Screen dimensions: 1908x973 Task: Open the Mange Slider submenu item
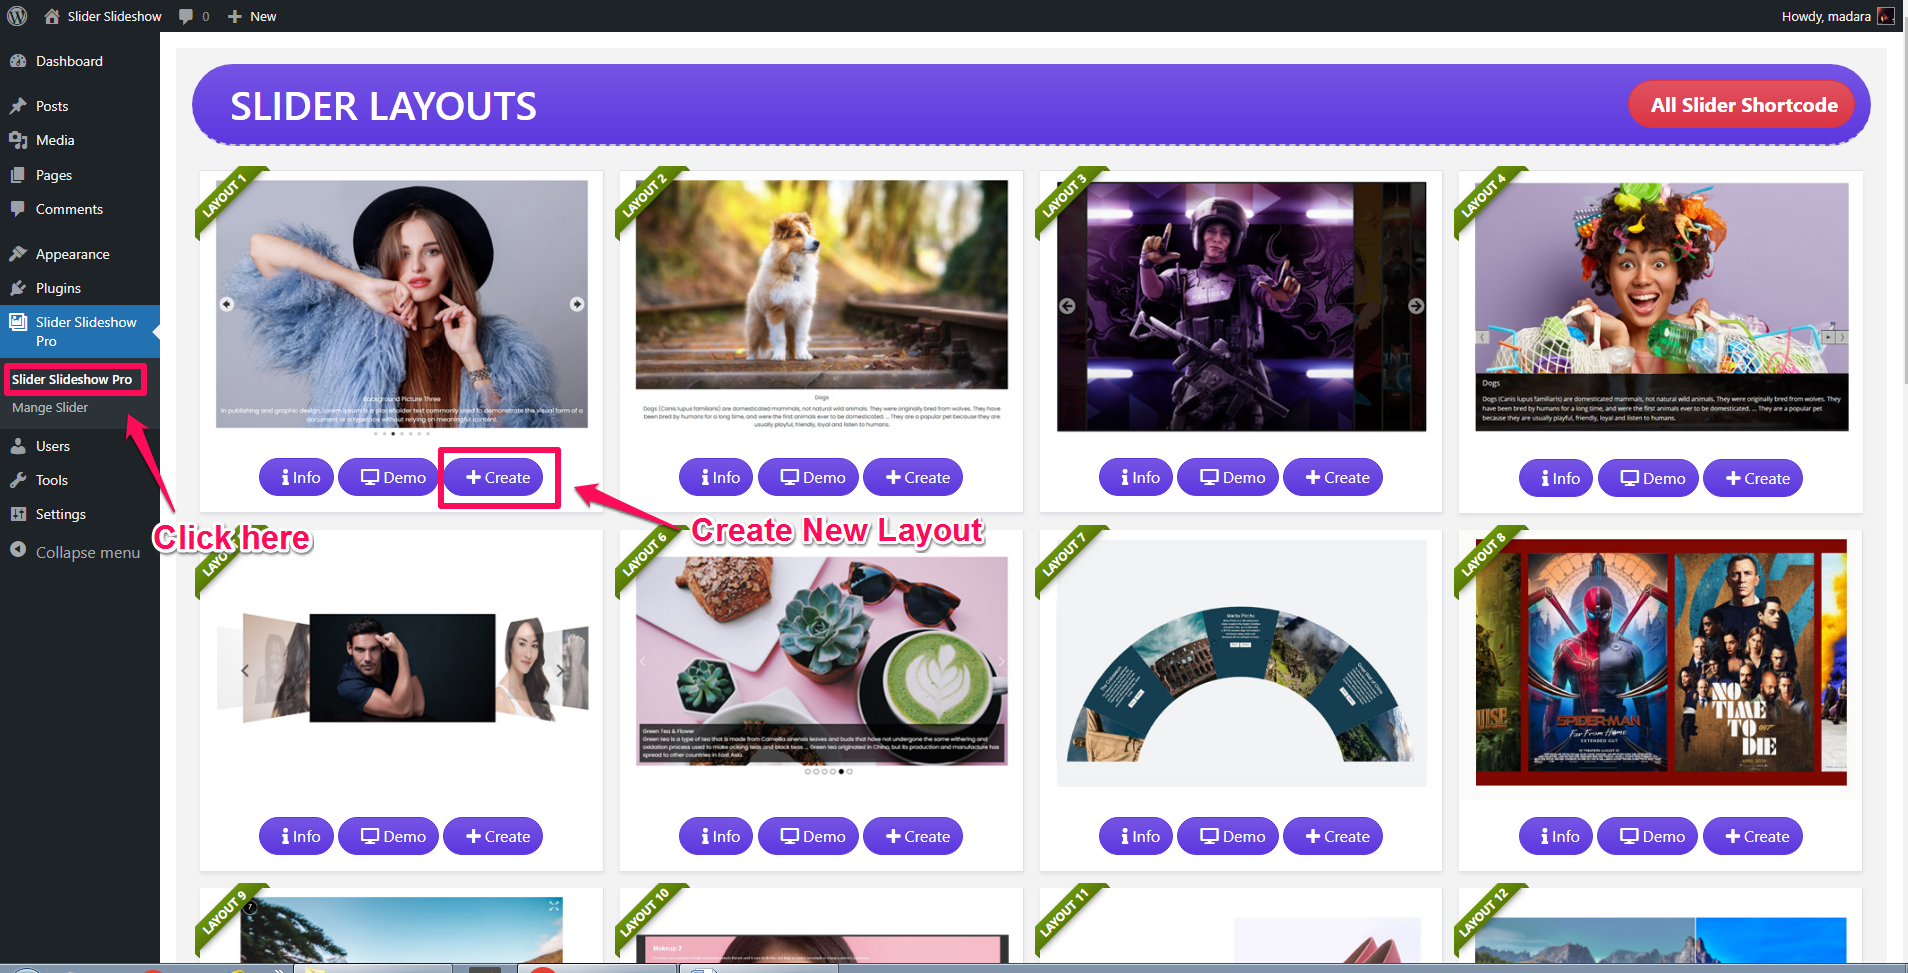[x=50, y=408]
